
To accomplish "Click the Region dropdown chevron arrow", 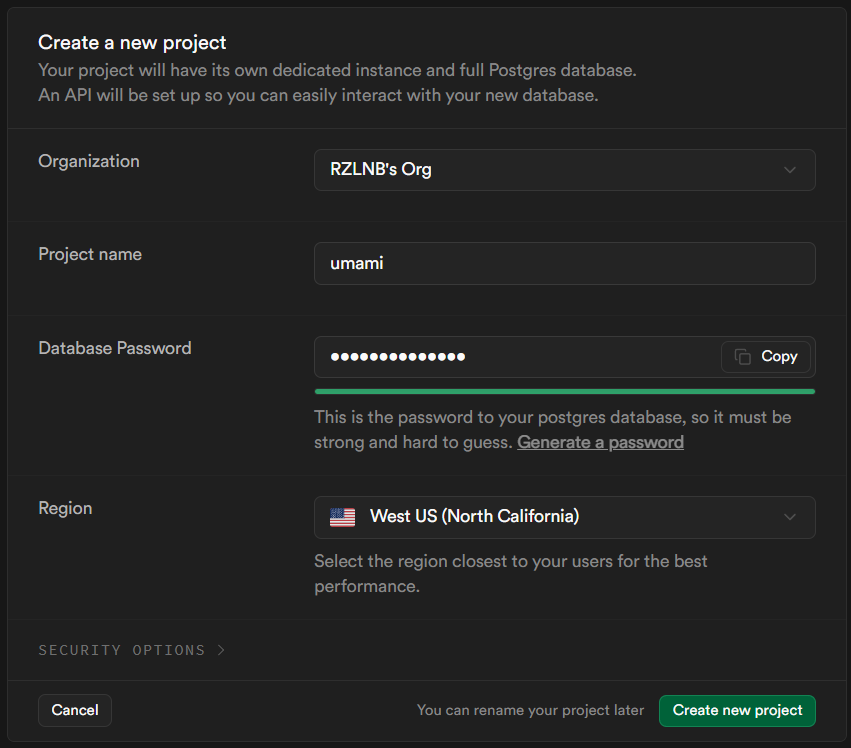I will point(790,517).
